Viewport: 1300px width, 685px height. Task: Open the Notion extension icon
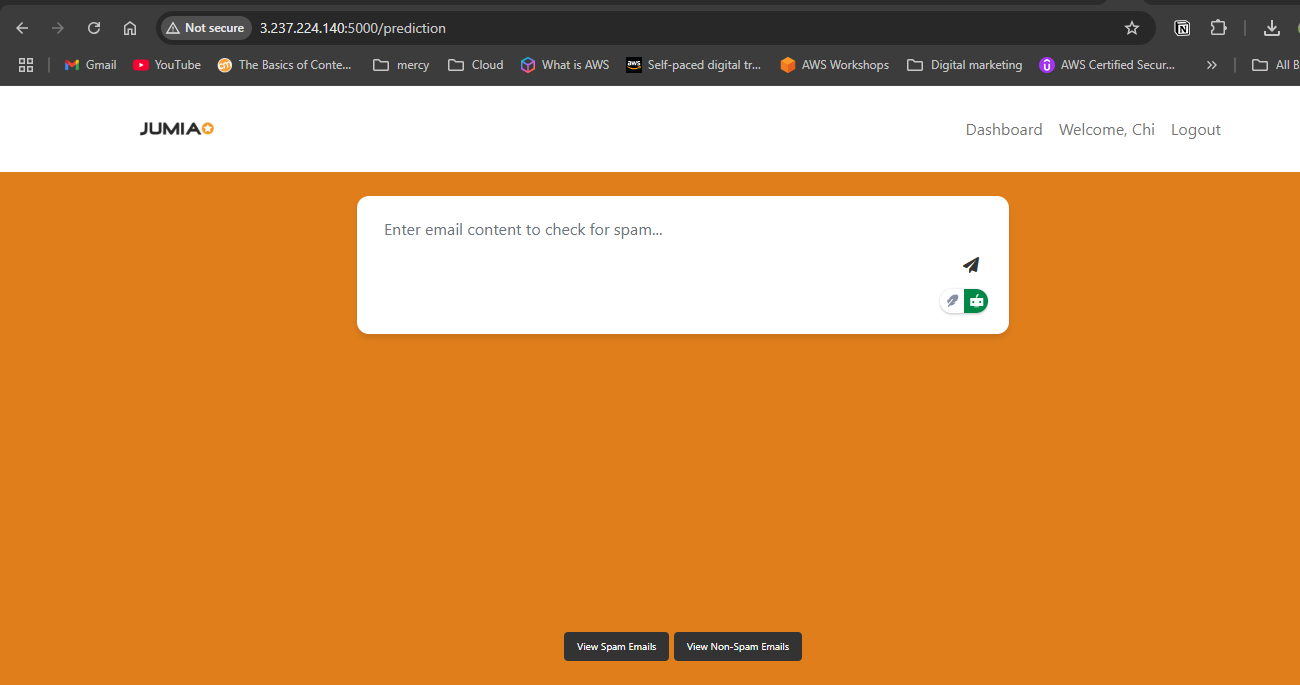point(1182,28)
